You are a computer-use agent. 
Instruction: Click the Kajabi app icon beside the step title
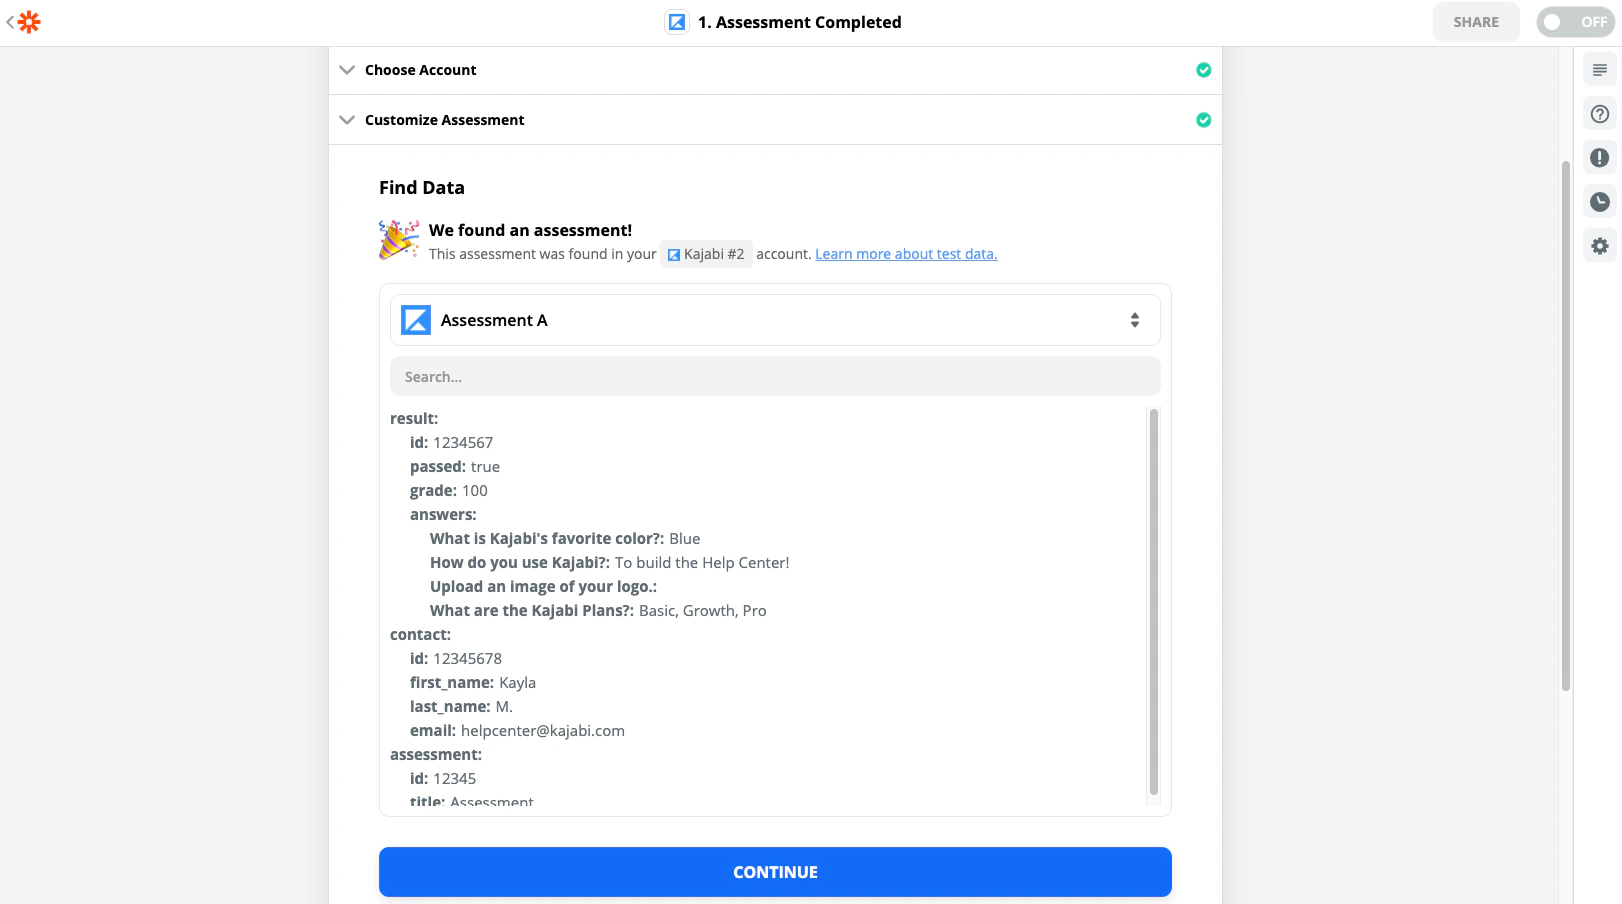tap(677, 22)
